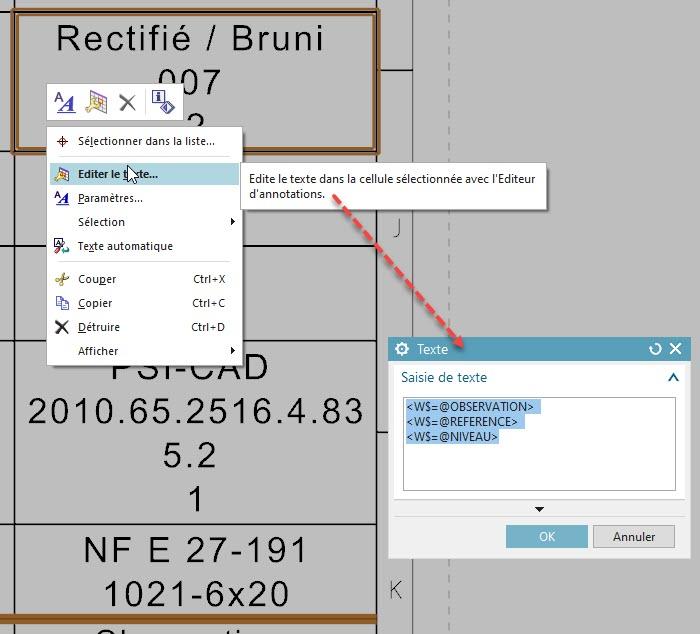This screenshot has height=634, width=700.
Task: Click the text settings icon in mini toolbar
Action: 65,102
